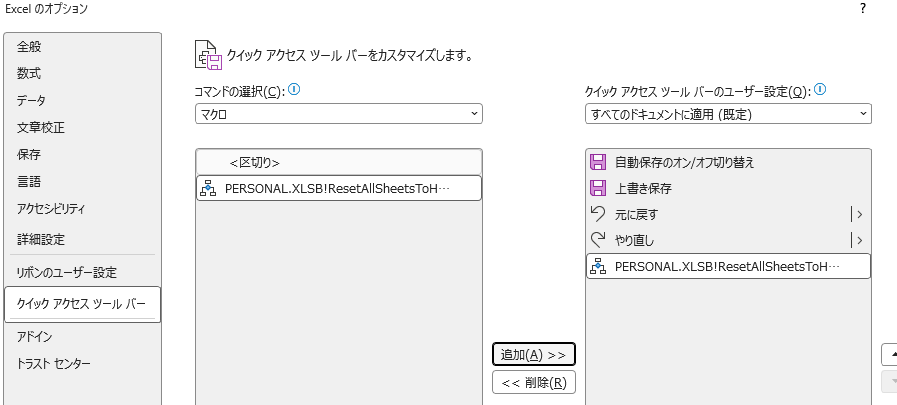Screen dimensions: 897x405
Task: Click the 元に戻す undo arrow icon
Action: click(x=597, y=214)
